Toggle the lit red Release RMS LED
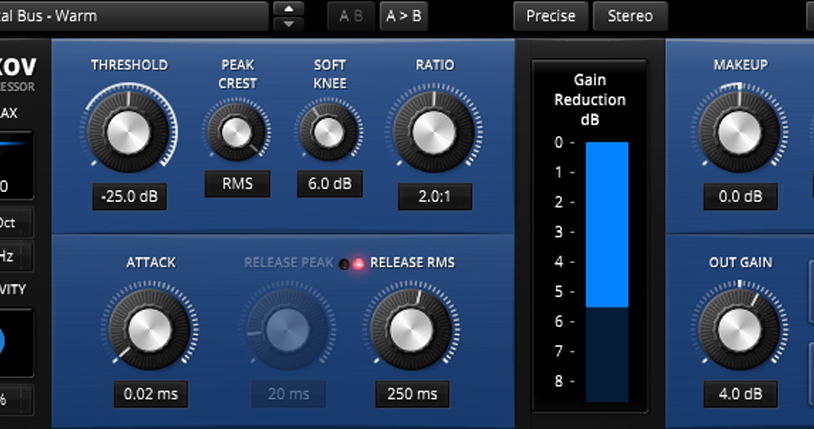The width and height of the screenshot is (814, 429). (359, 263)
